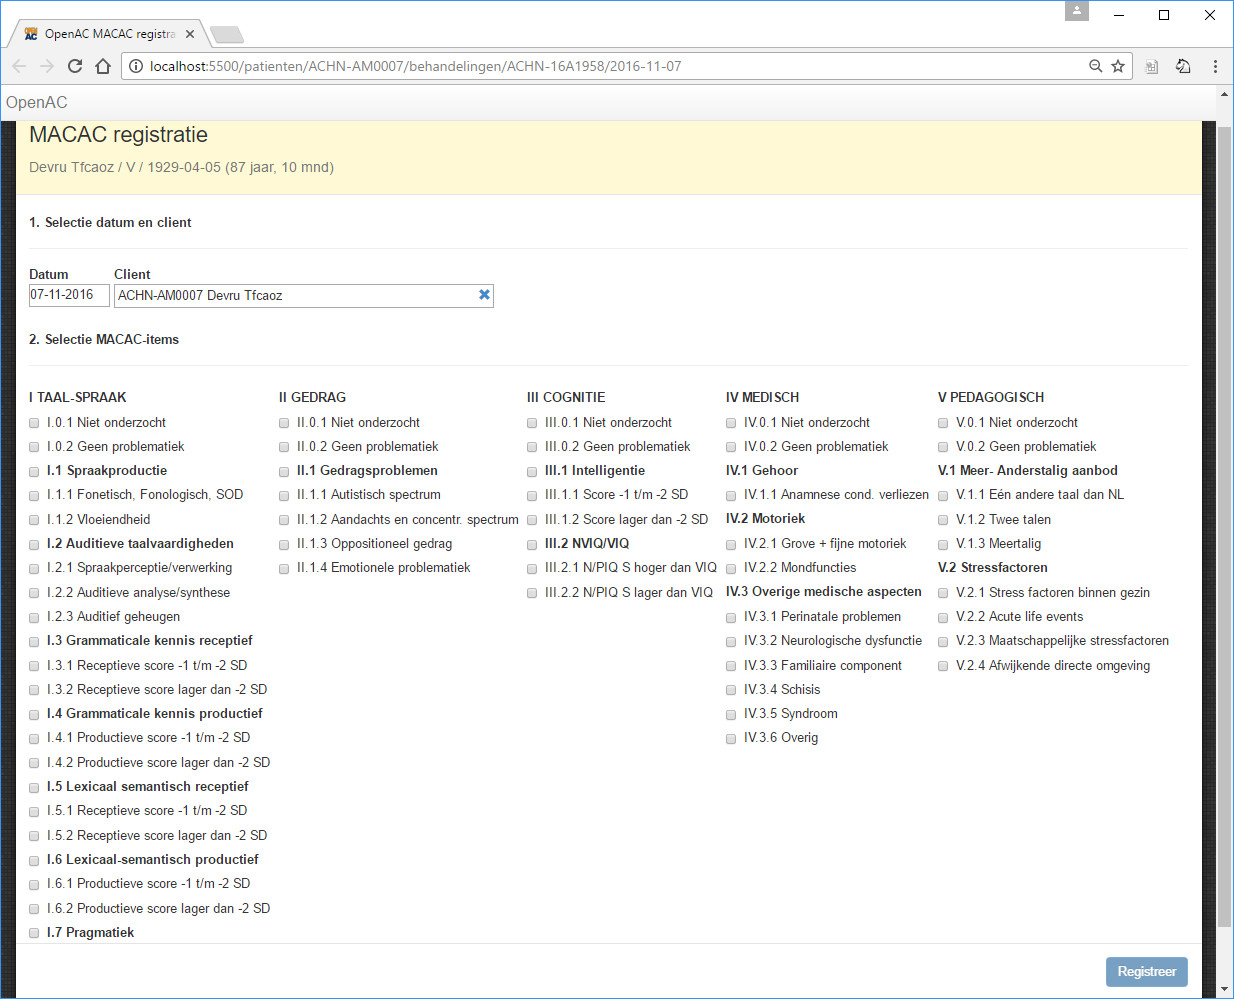Go to browser home page icon
The image size is (1234, 999).
pos(103,66)
